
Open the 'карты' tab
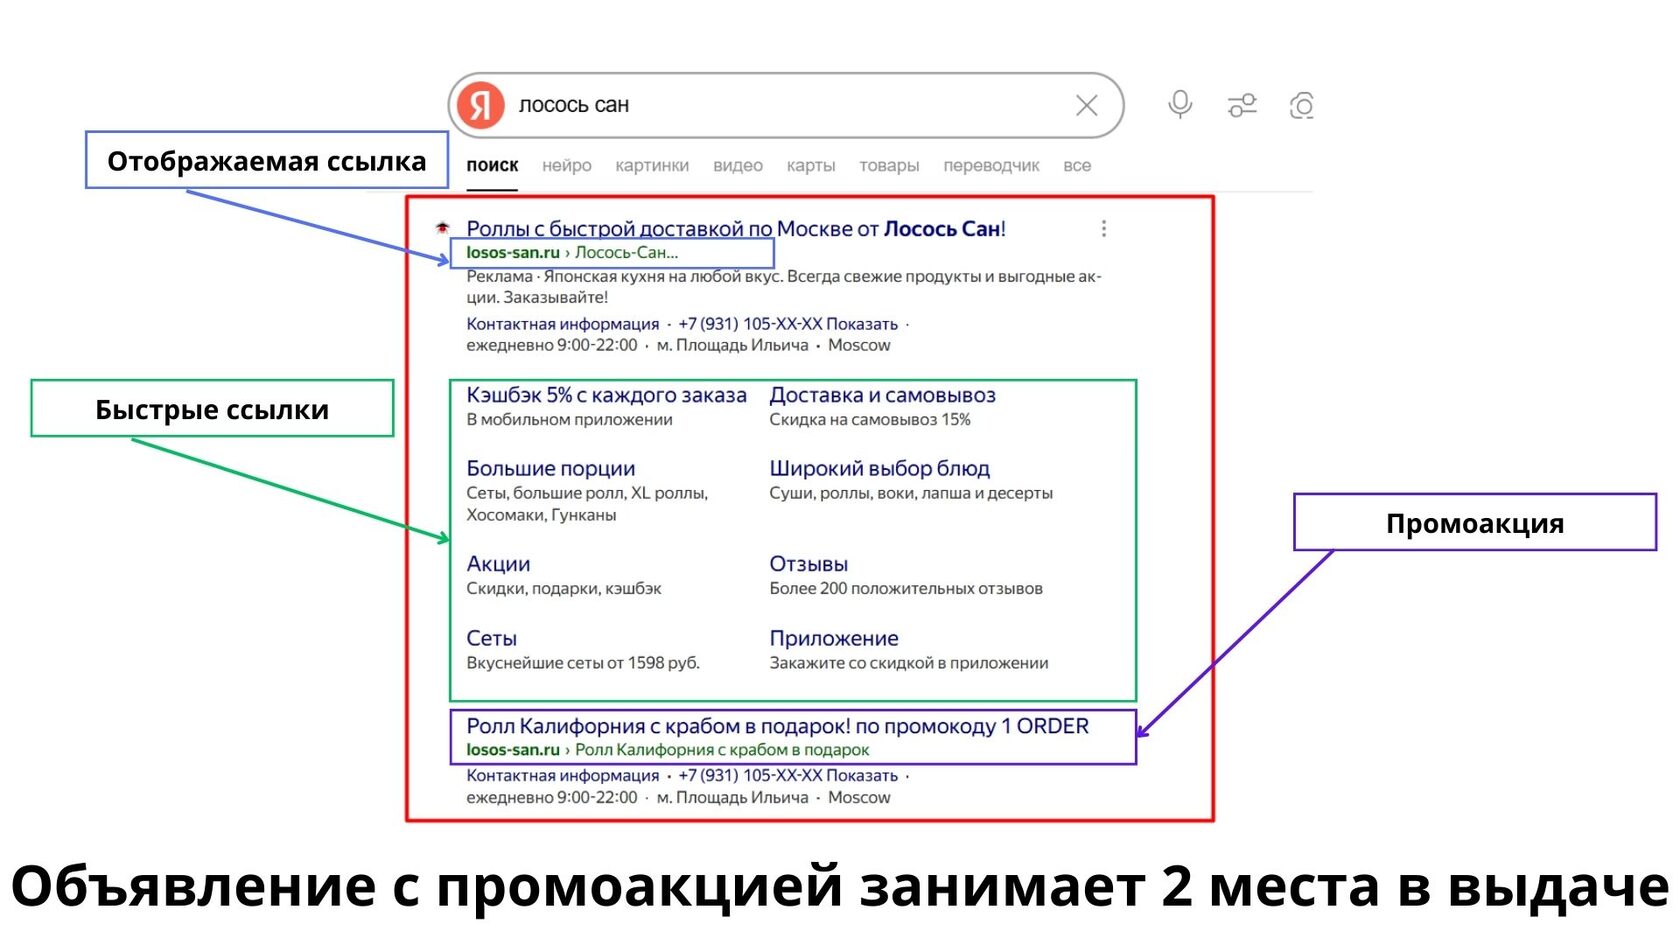pos(811,166)
